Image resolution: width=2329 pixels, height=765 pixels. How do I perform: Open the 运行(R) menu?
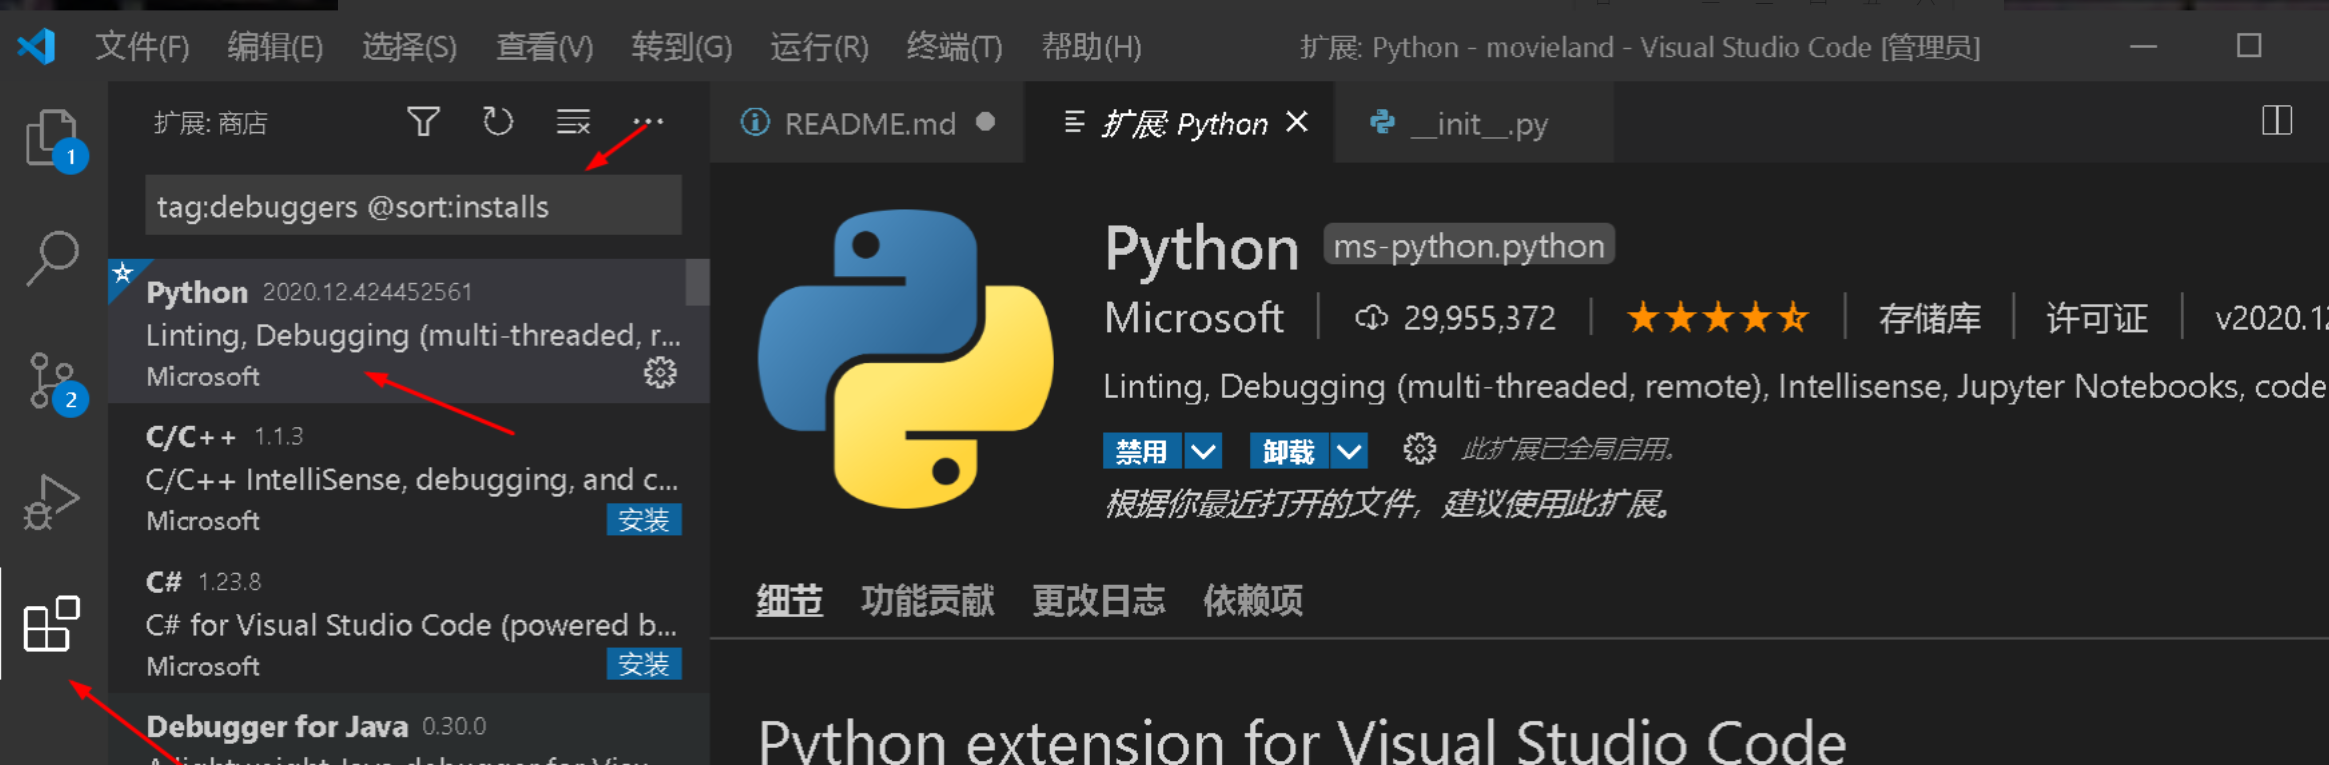coord(819,47)
